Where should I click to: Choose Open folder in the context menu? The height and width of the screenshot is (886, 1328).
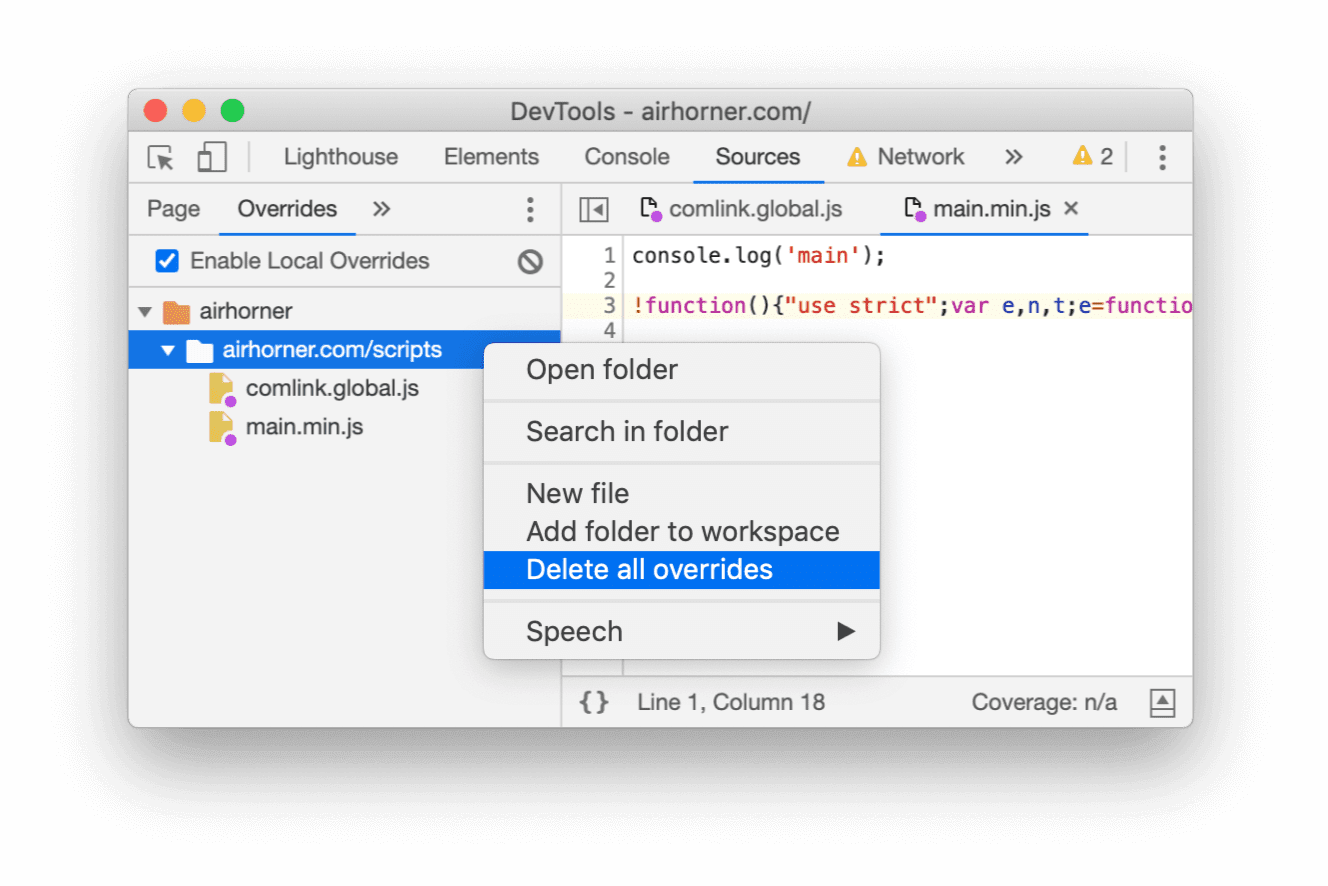pos(602,370)
